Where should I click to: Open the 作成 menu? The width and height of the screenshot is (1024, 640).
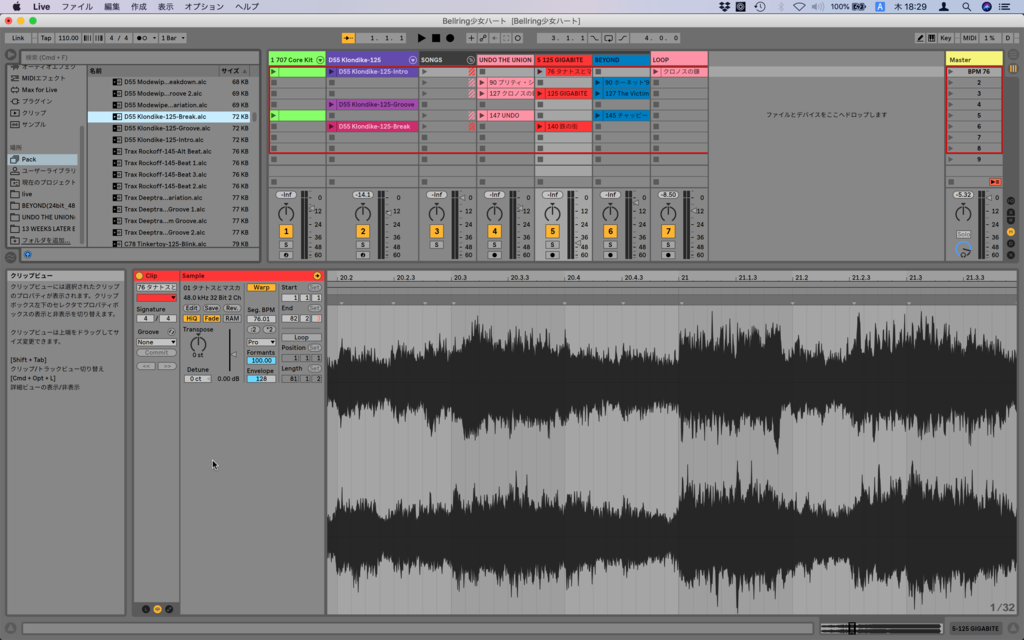click(x=138, y=7)
